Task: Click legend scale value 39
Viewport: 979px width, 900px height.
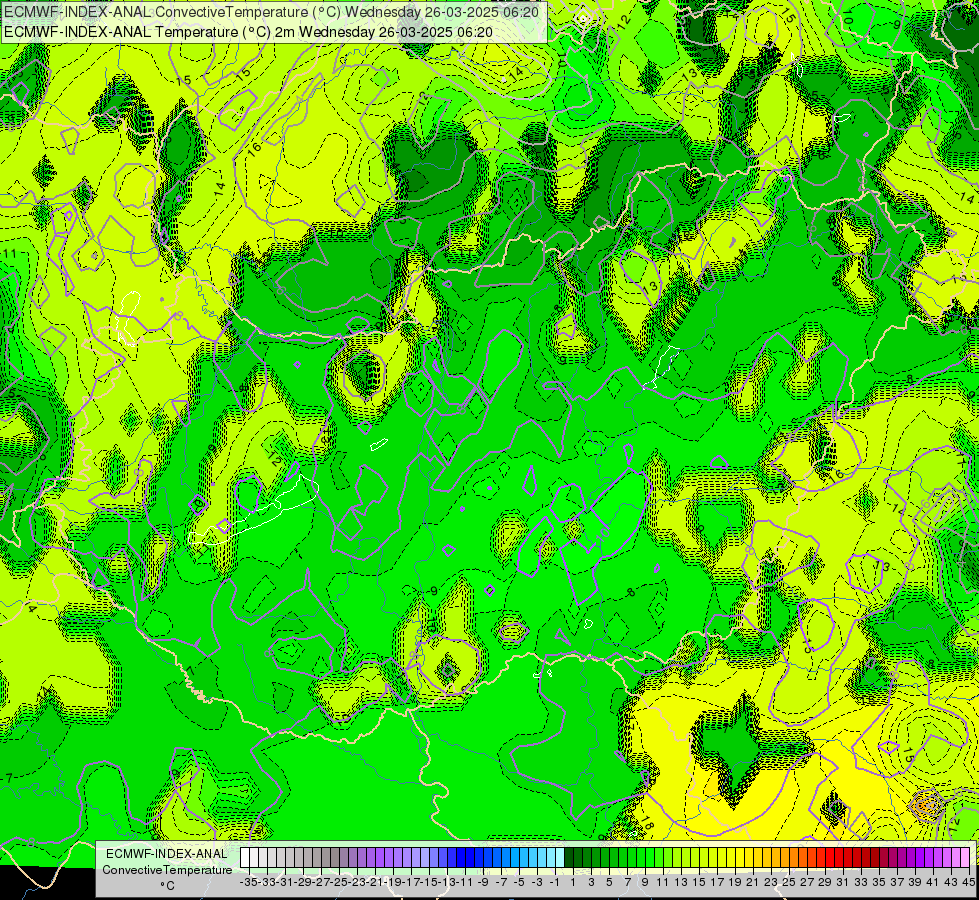Action: coord(915,882)
